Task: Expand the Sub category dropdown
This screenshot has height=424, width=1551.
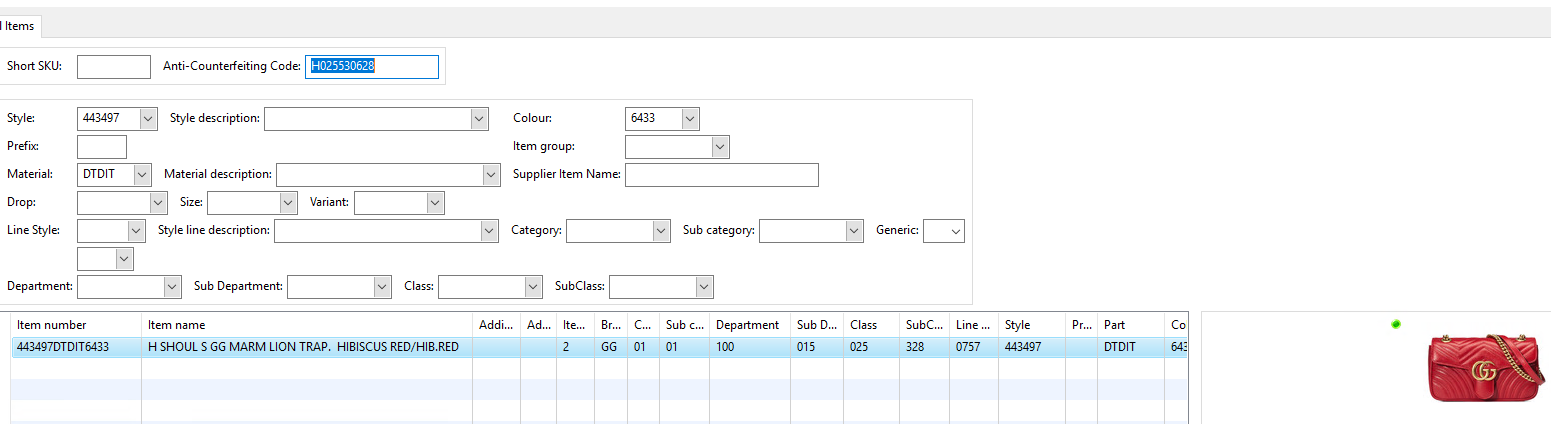Action: (x=853, y=231)
